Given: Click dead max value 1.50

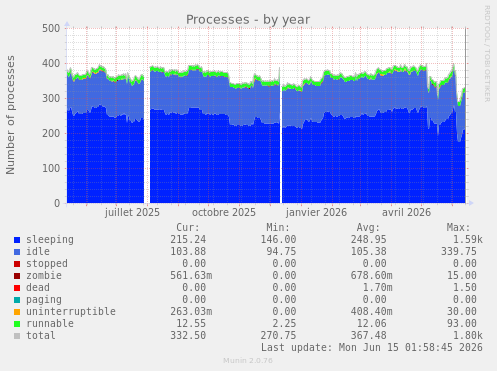Looking at the screenshot, I should (465, 288).
